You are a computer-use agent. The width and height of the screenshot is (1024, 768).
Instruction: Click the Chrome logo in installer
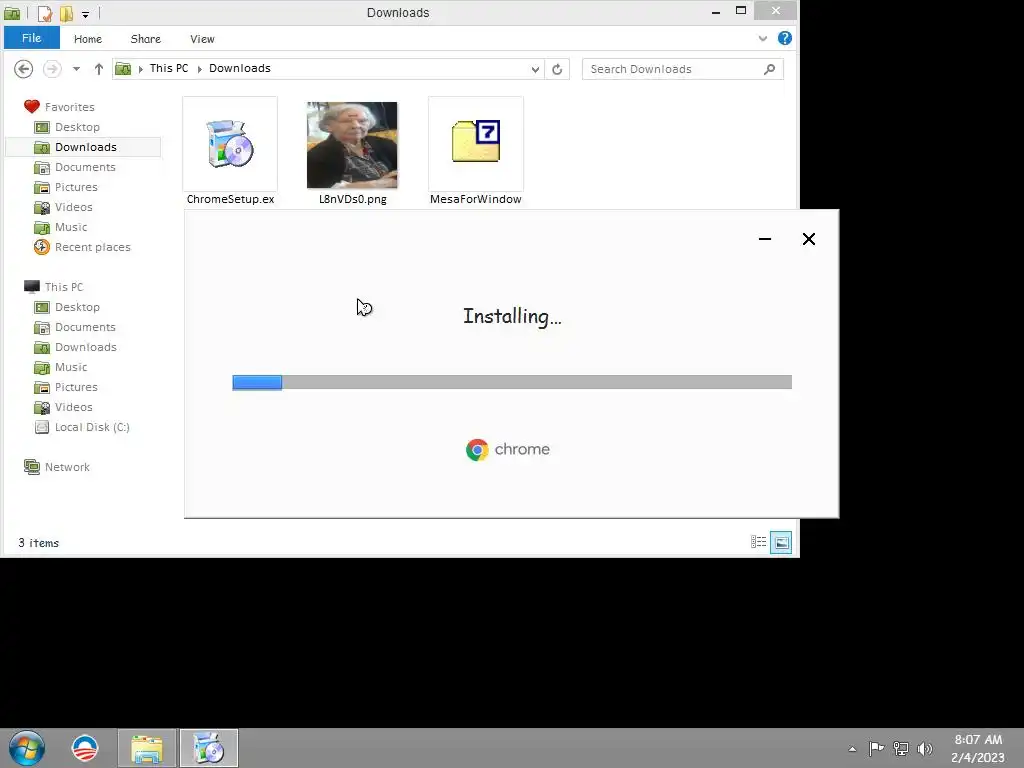point(477,450)
